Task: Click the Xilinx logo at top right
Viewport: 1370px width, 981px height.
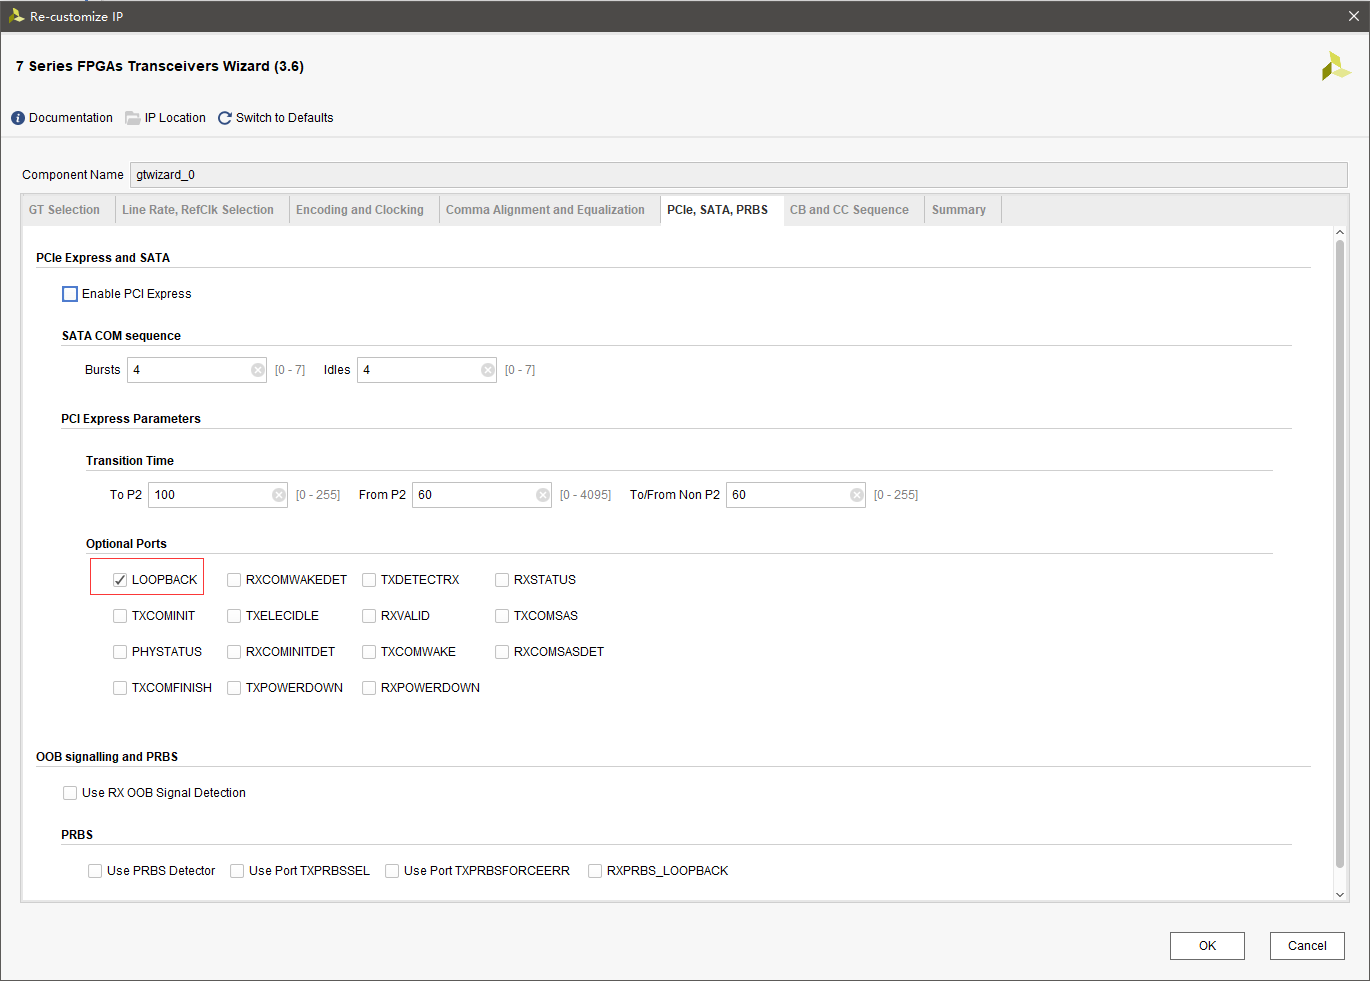Action: point(1335,67)
